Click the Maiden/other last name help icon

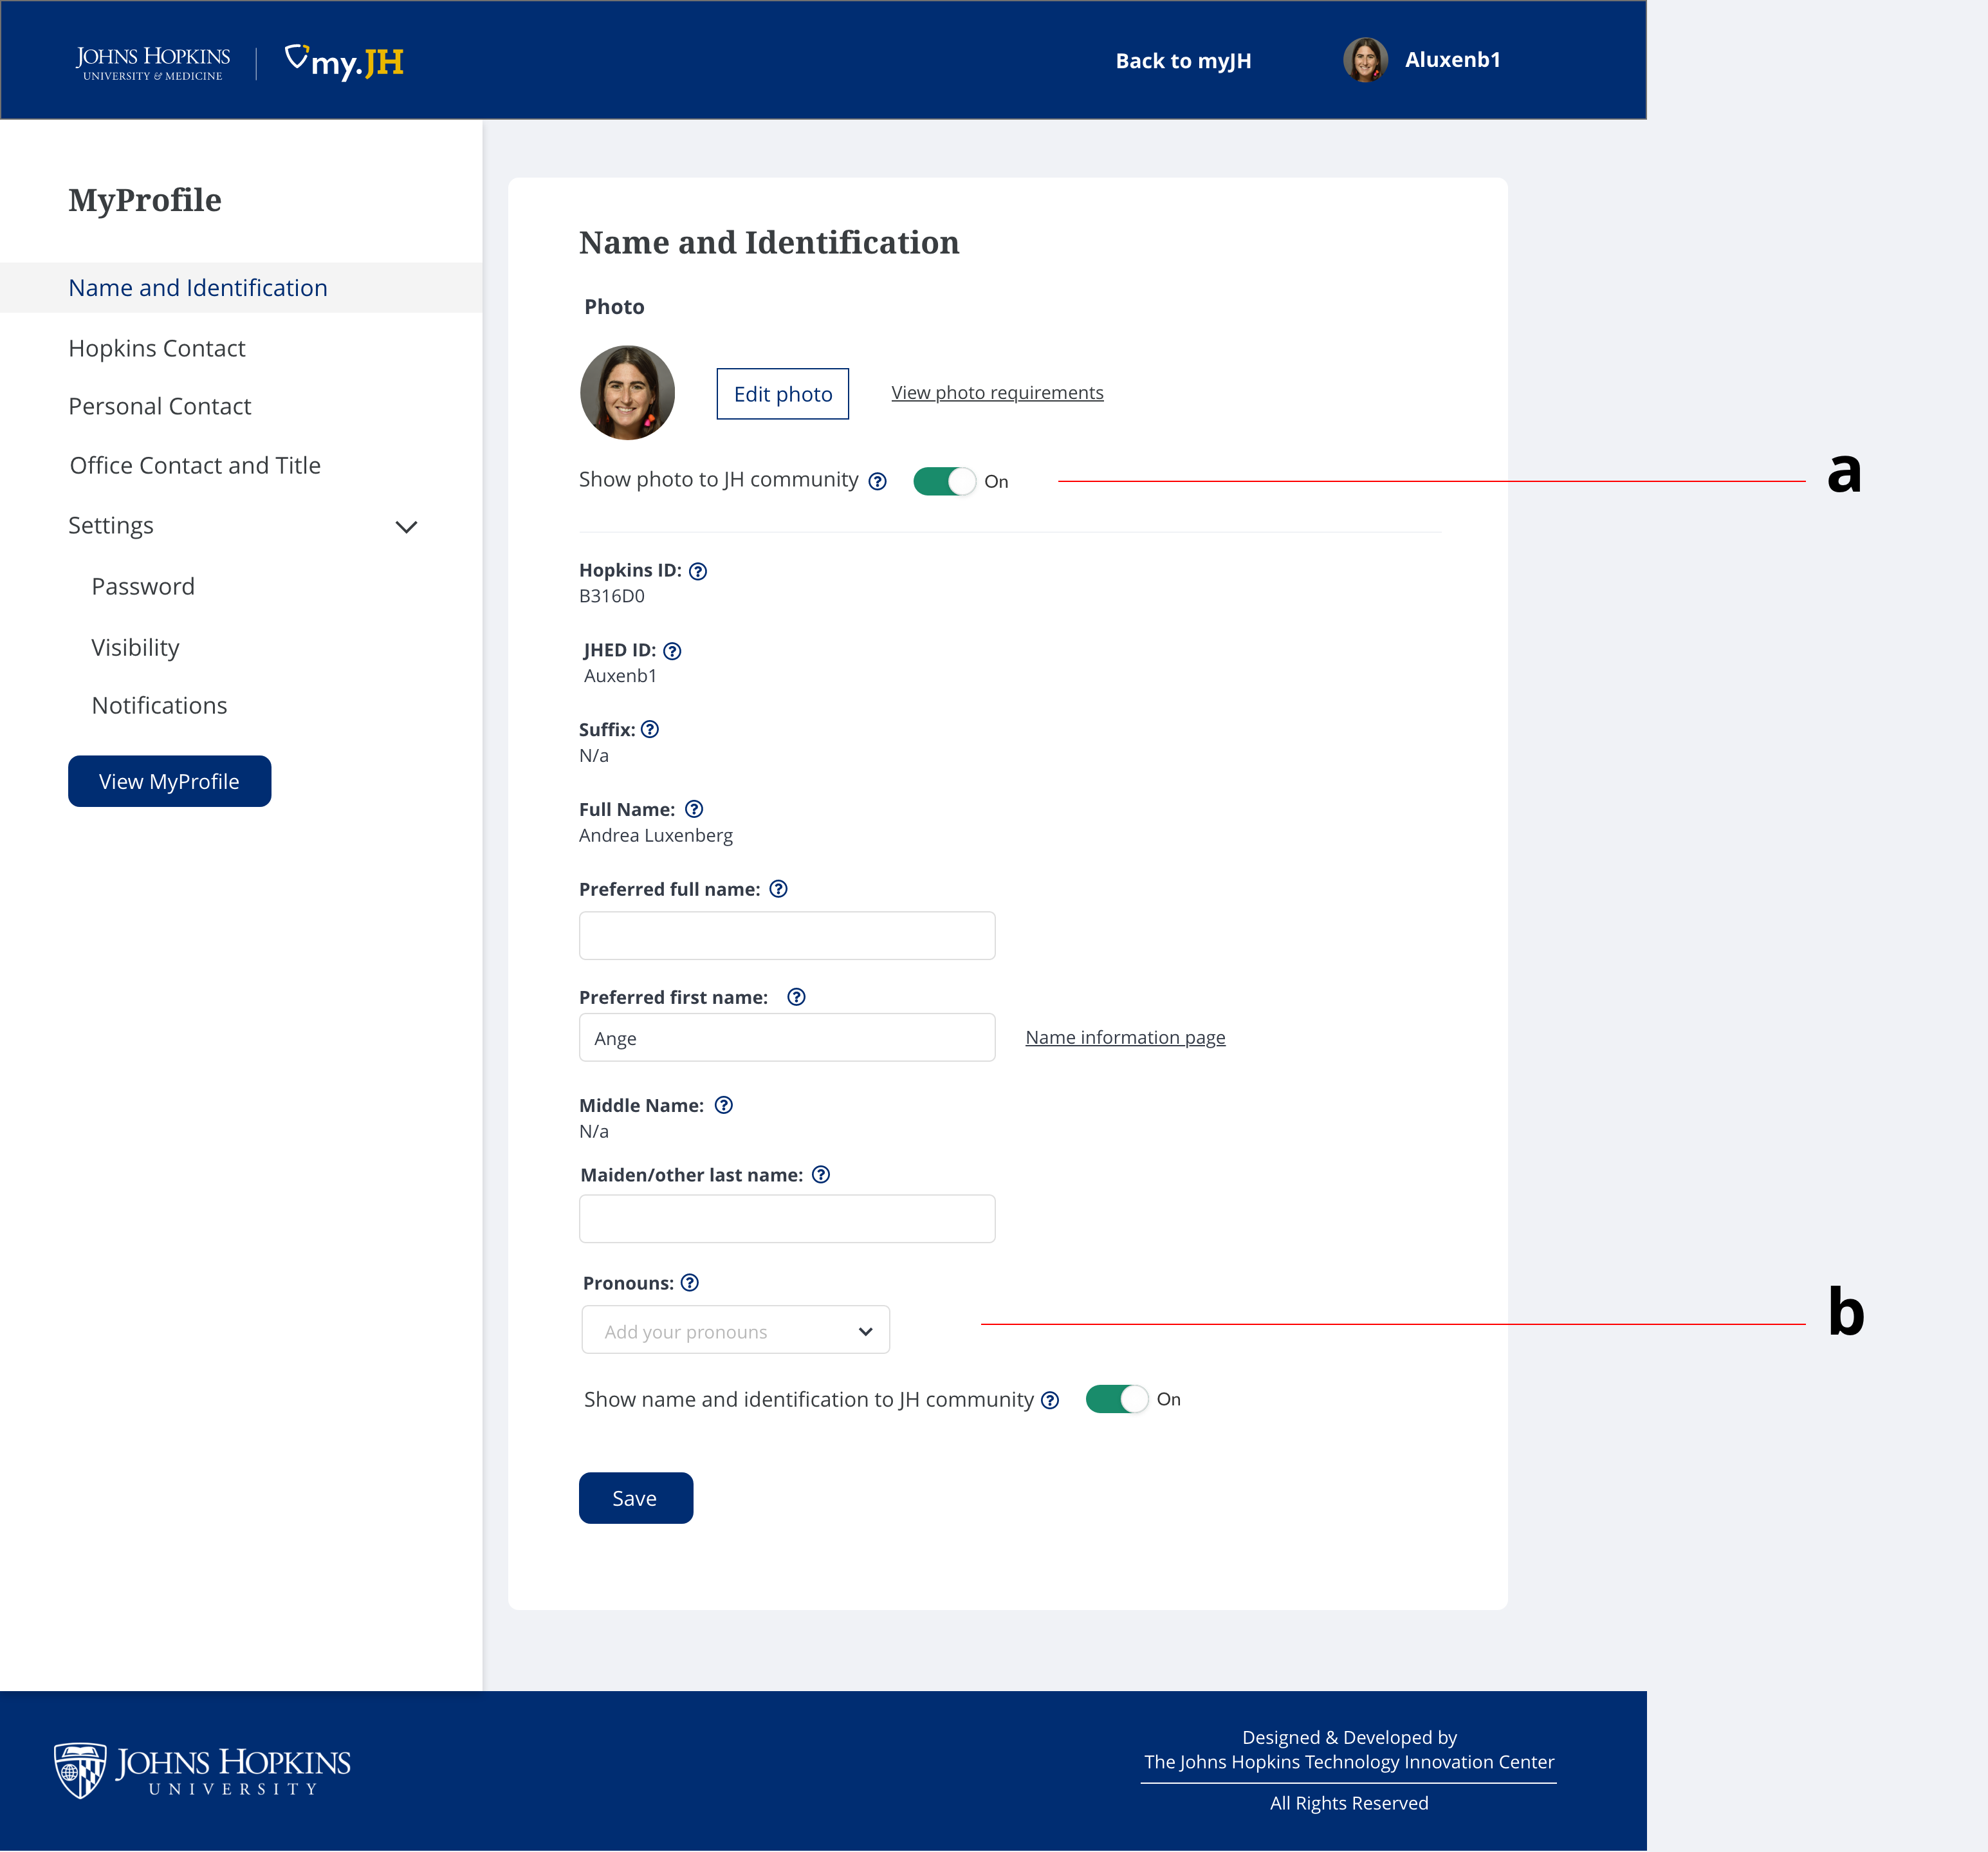coord(821,1175)
